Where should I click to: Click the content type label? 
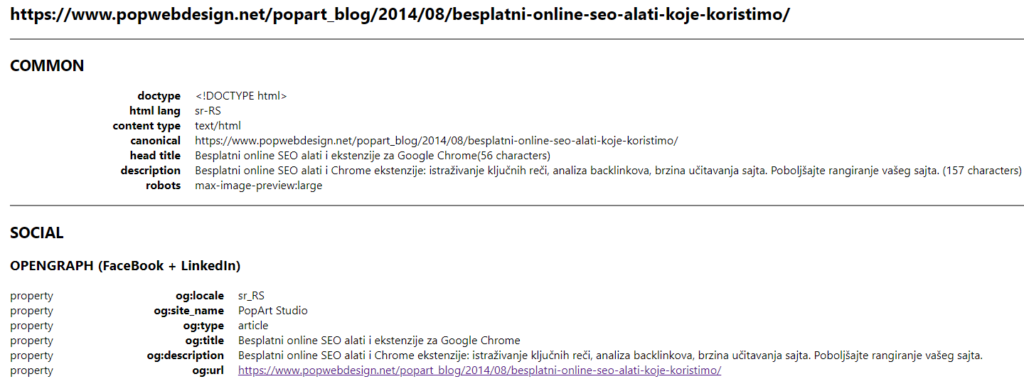pyautogui.click(x=146, y=126)
